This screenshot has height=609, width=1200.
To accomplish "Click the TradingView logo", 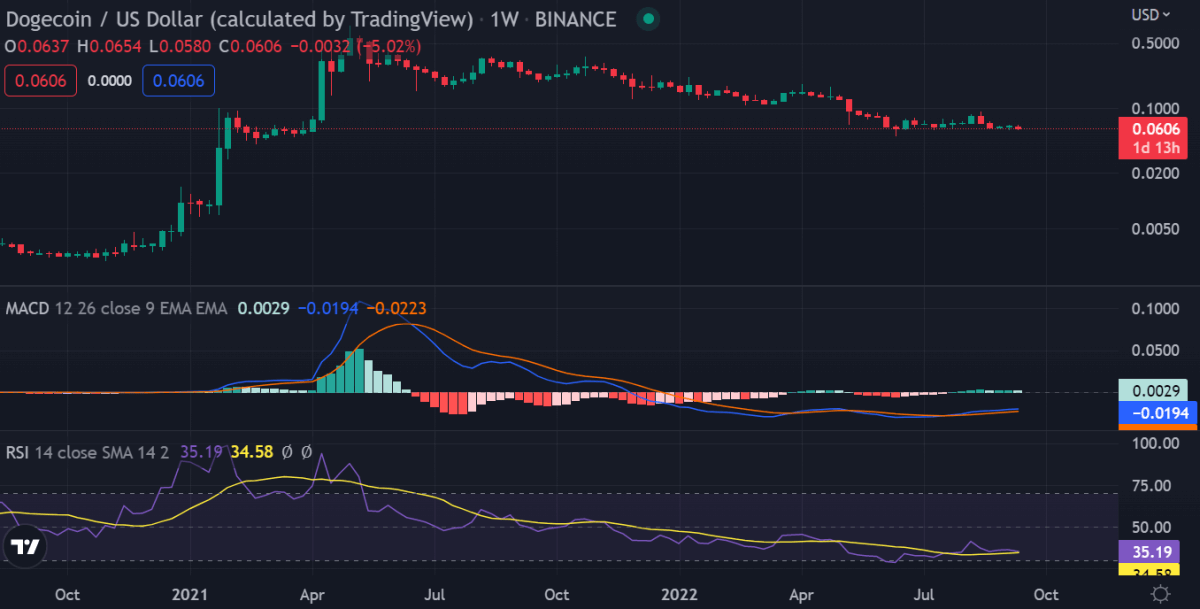I will click(x=24, y=546).
